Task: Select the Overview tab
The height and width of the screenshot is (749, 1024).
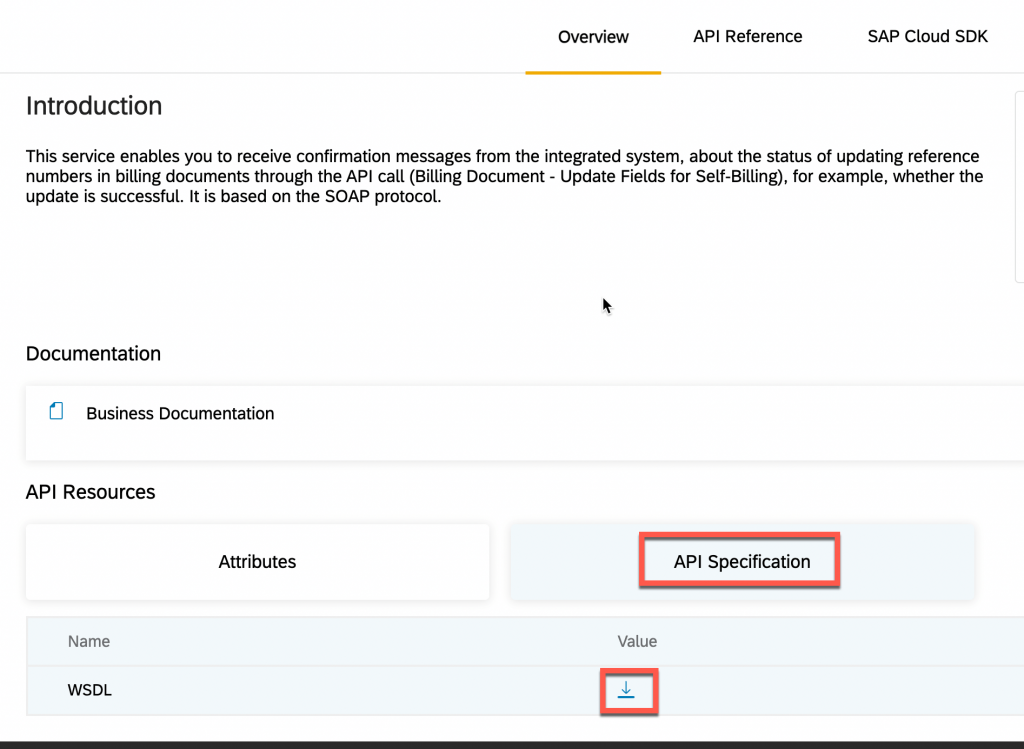Action: (x=593, y=37)
